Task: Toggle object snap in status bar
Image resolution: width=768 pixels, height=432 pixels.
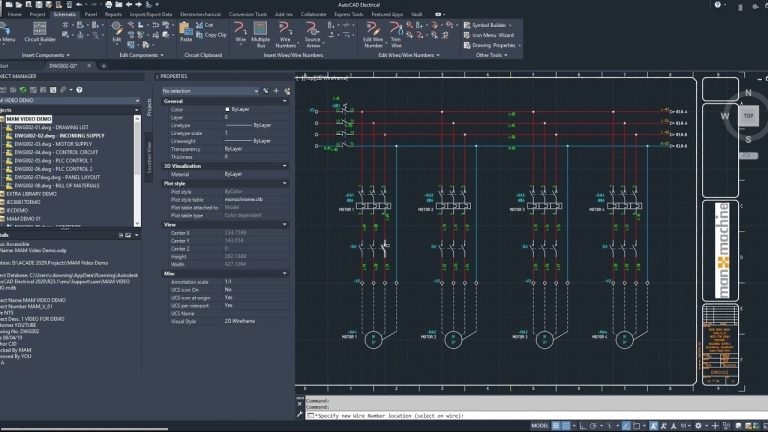Action: [x=636, y=426]
